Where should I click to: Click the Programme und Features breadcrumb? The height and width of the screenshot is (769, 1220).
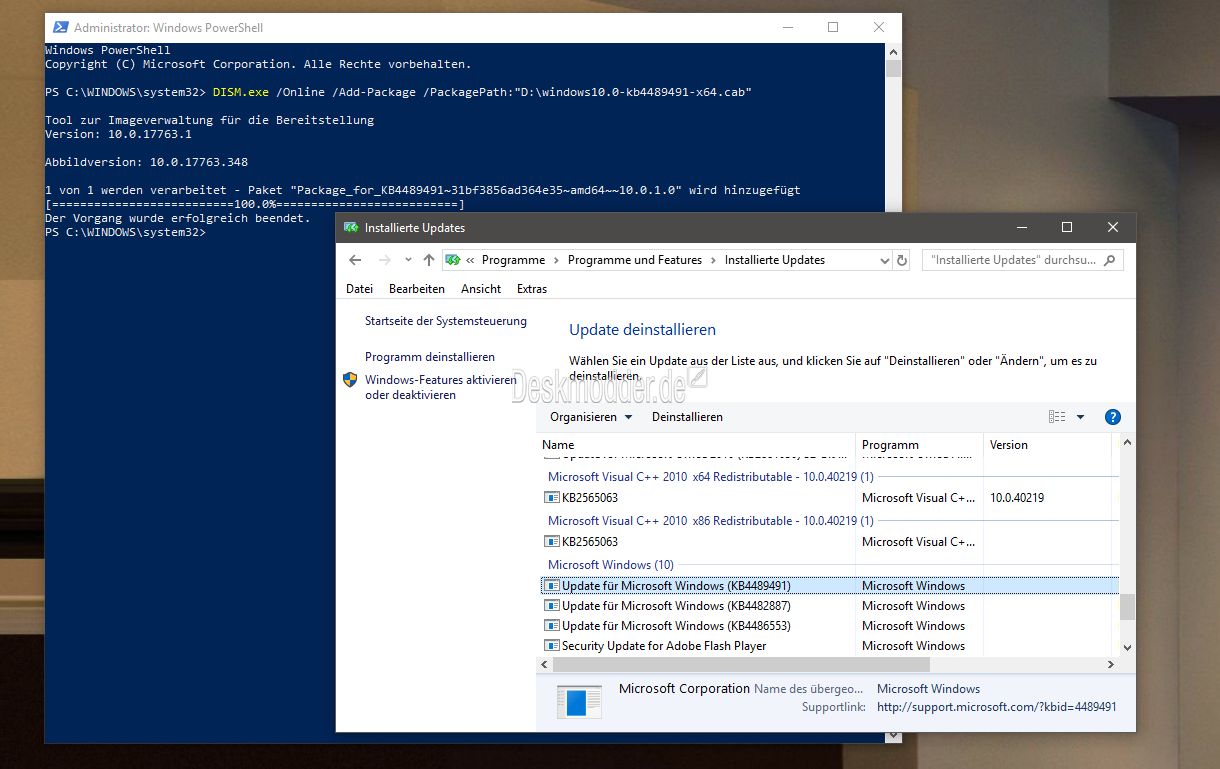[635, 260]
